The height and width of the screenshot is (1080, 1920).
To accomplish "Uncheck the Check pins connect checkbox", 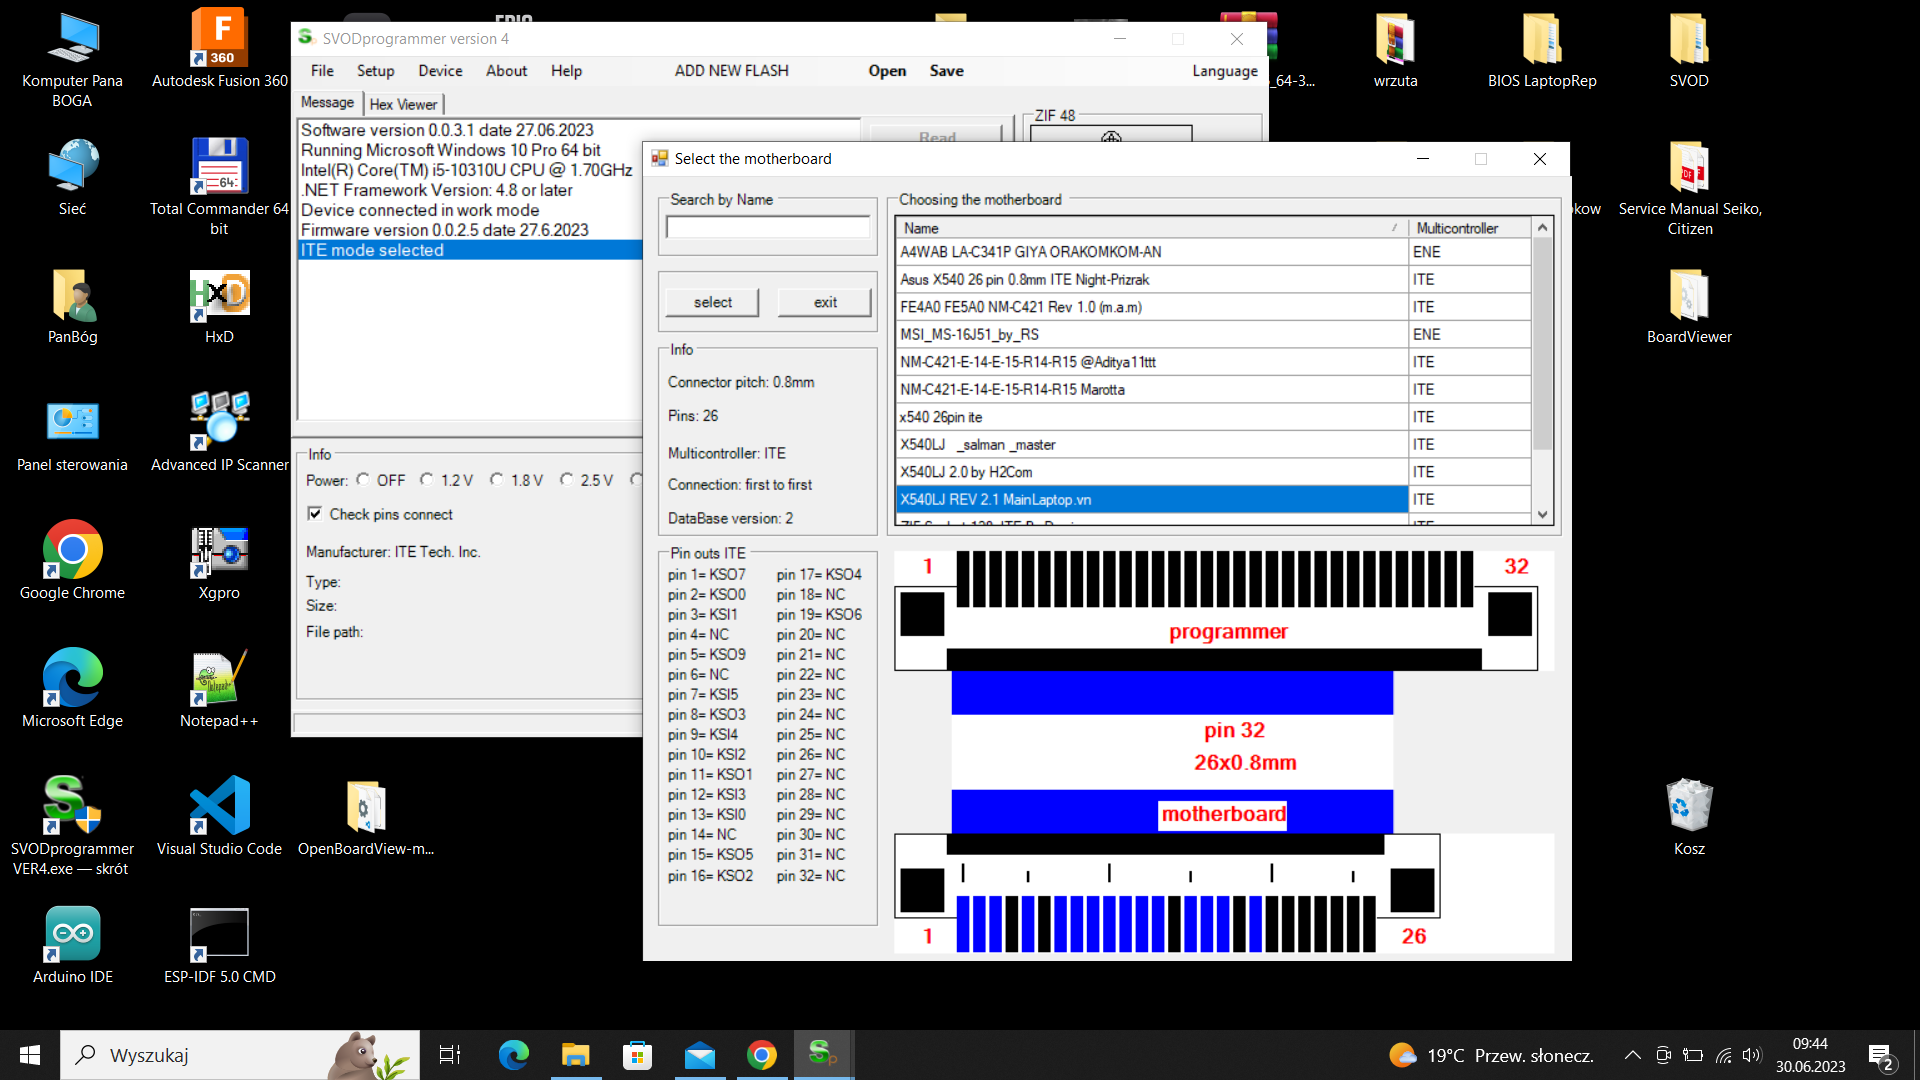I will tap(315, 514).
